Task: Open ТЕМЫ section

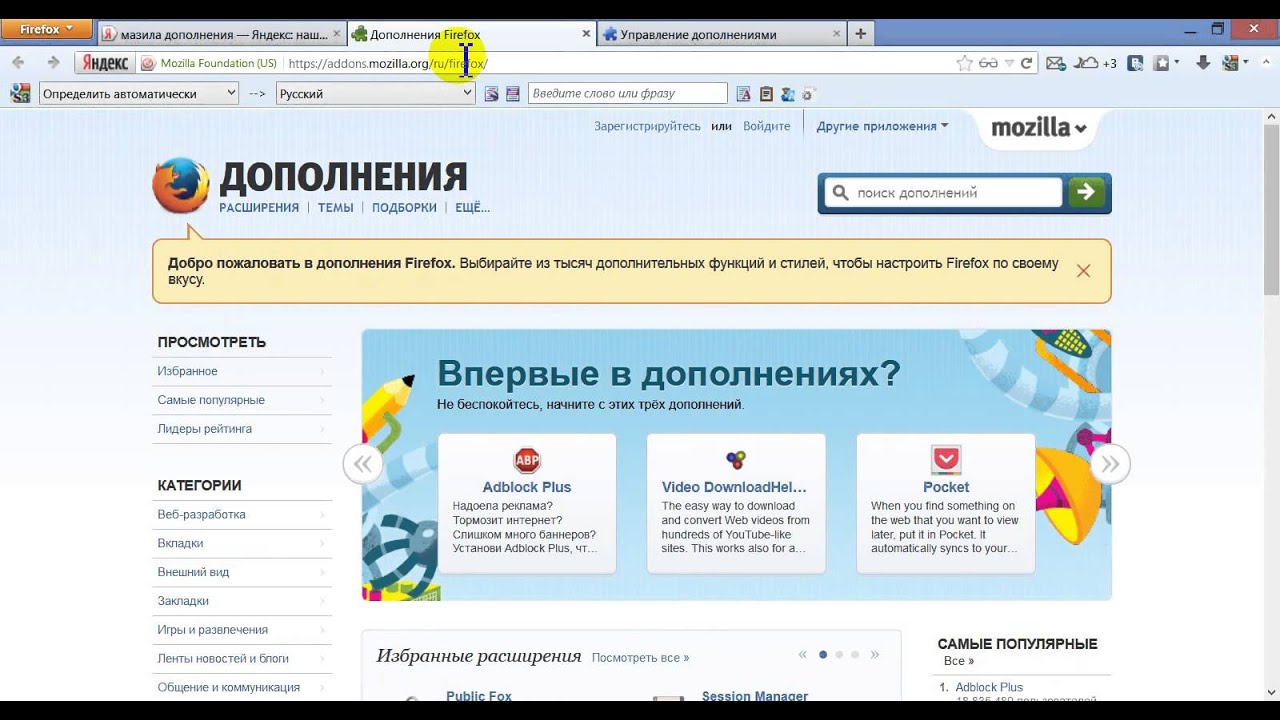Action: [x=336, y=208]
